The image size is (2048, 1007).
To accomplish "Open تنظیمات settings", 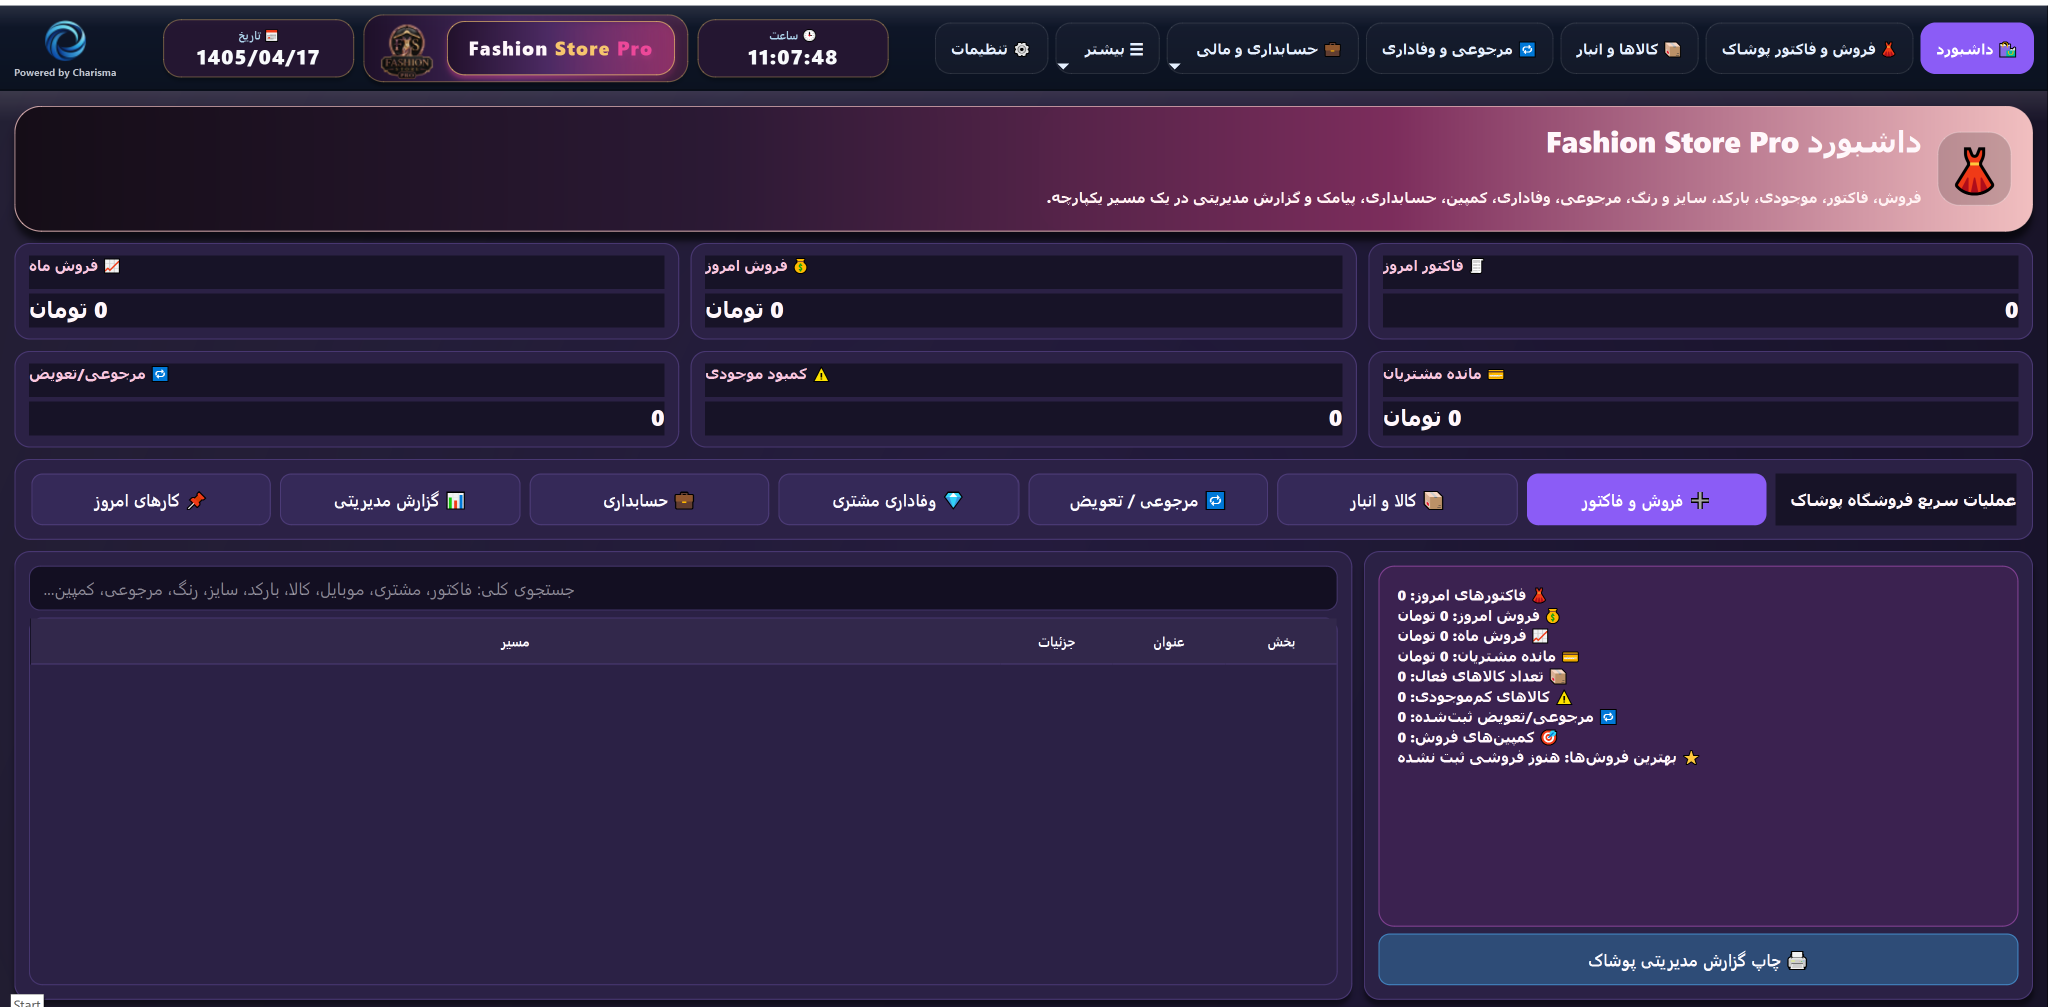I will [x=990, y=49].
